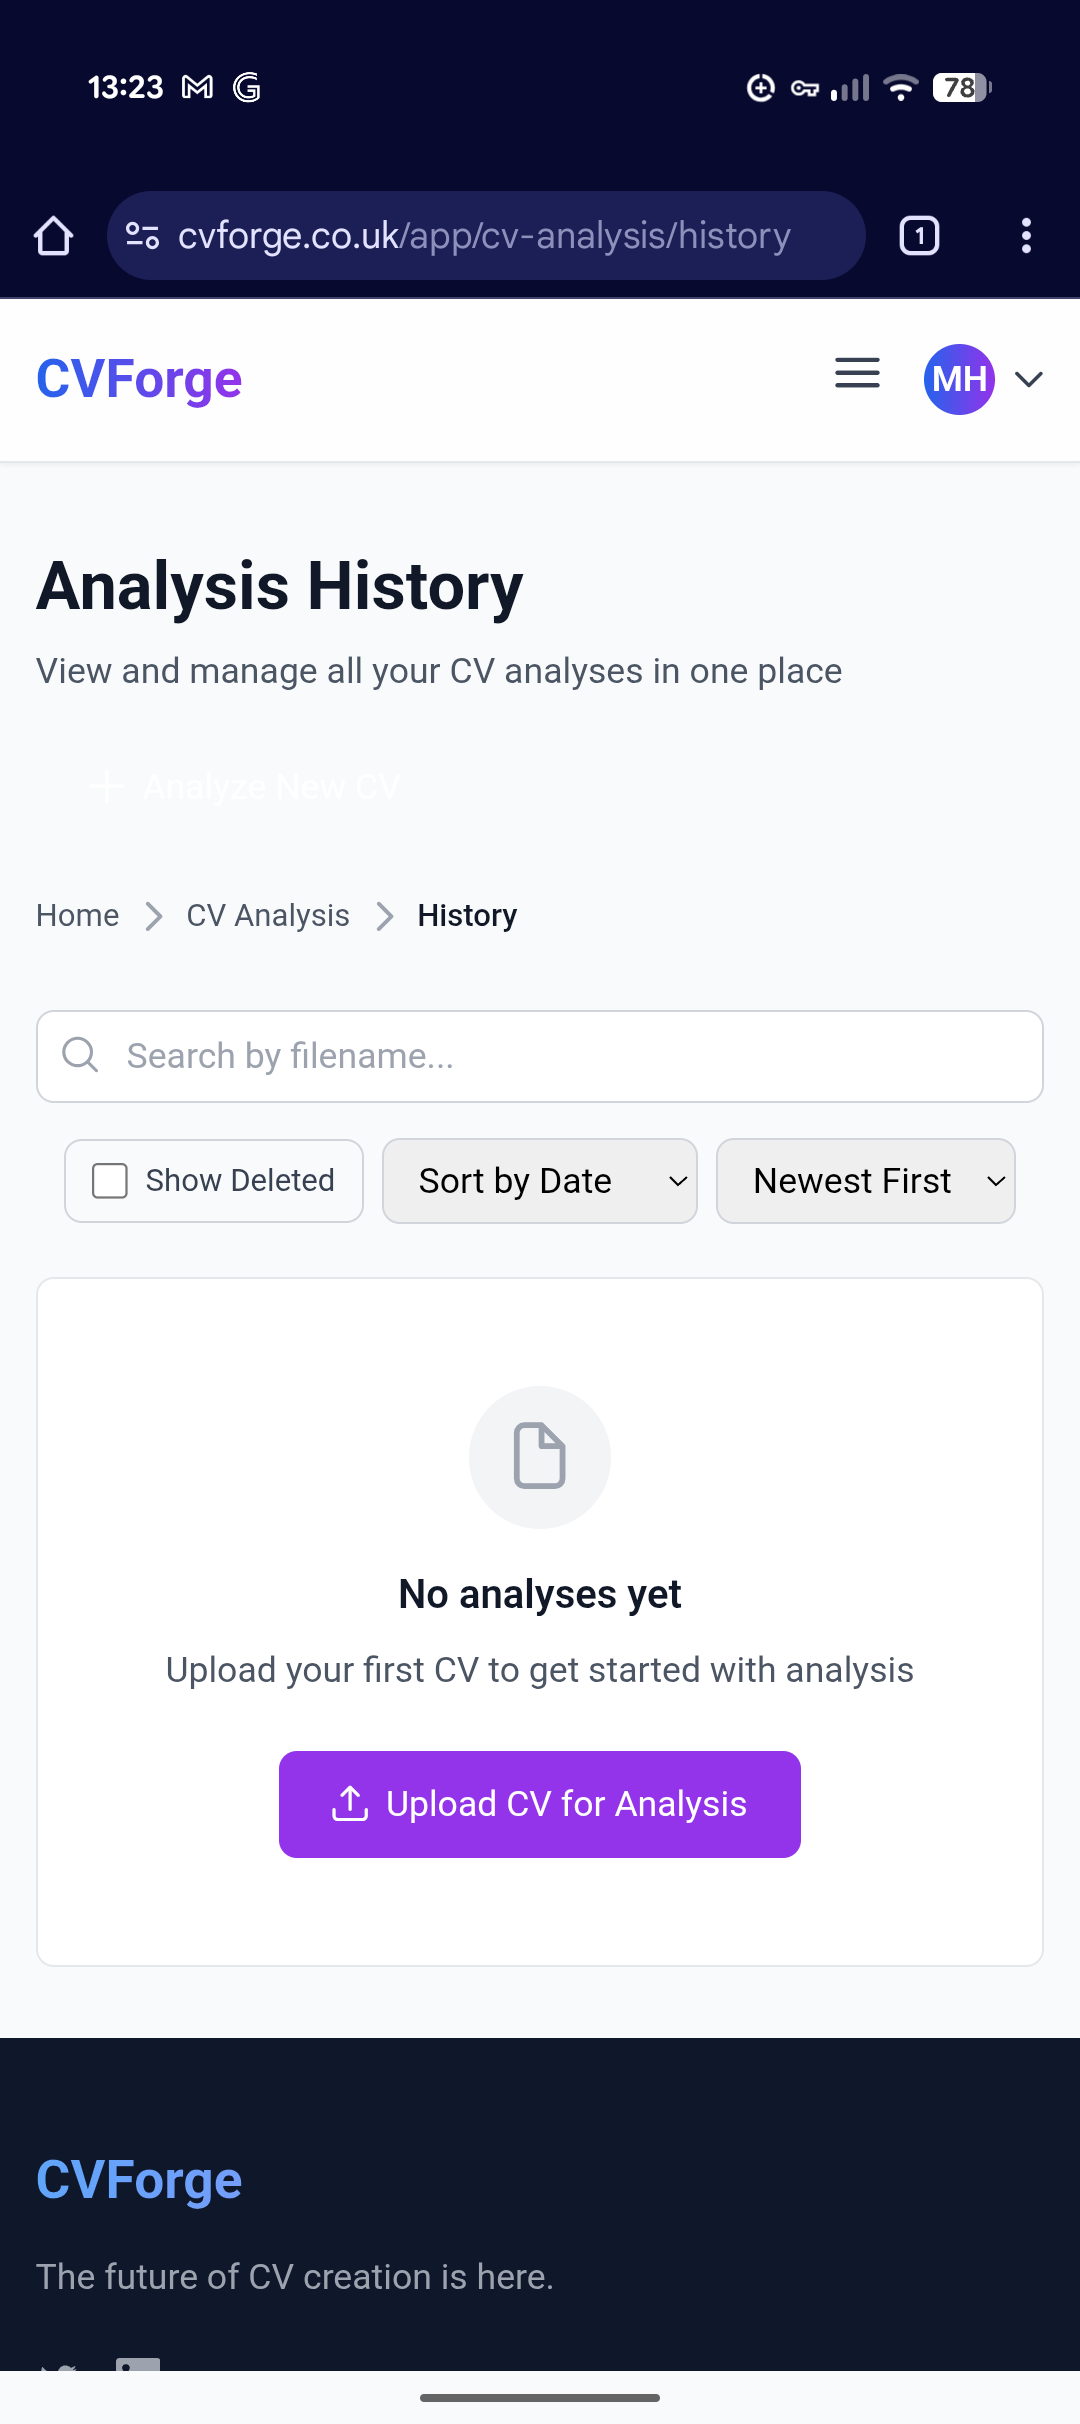Click the Upload CV for Analysis button
This screenshot has width=1080, height=2424.
click(540, 1804)
